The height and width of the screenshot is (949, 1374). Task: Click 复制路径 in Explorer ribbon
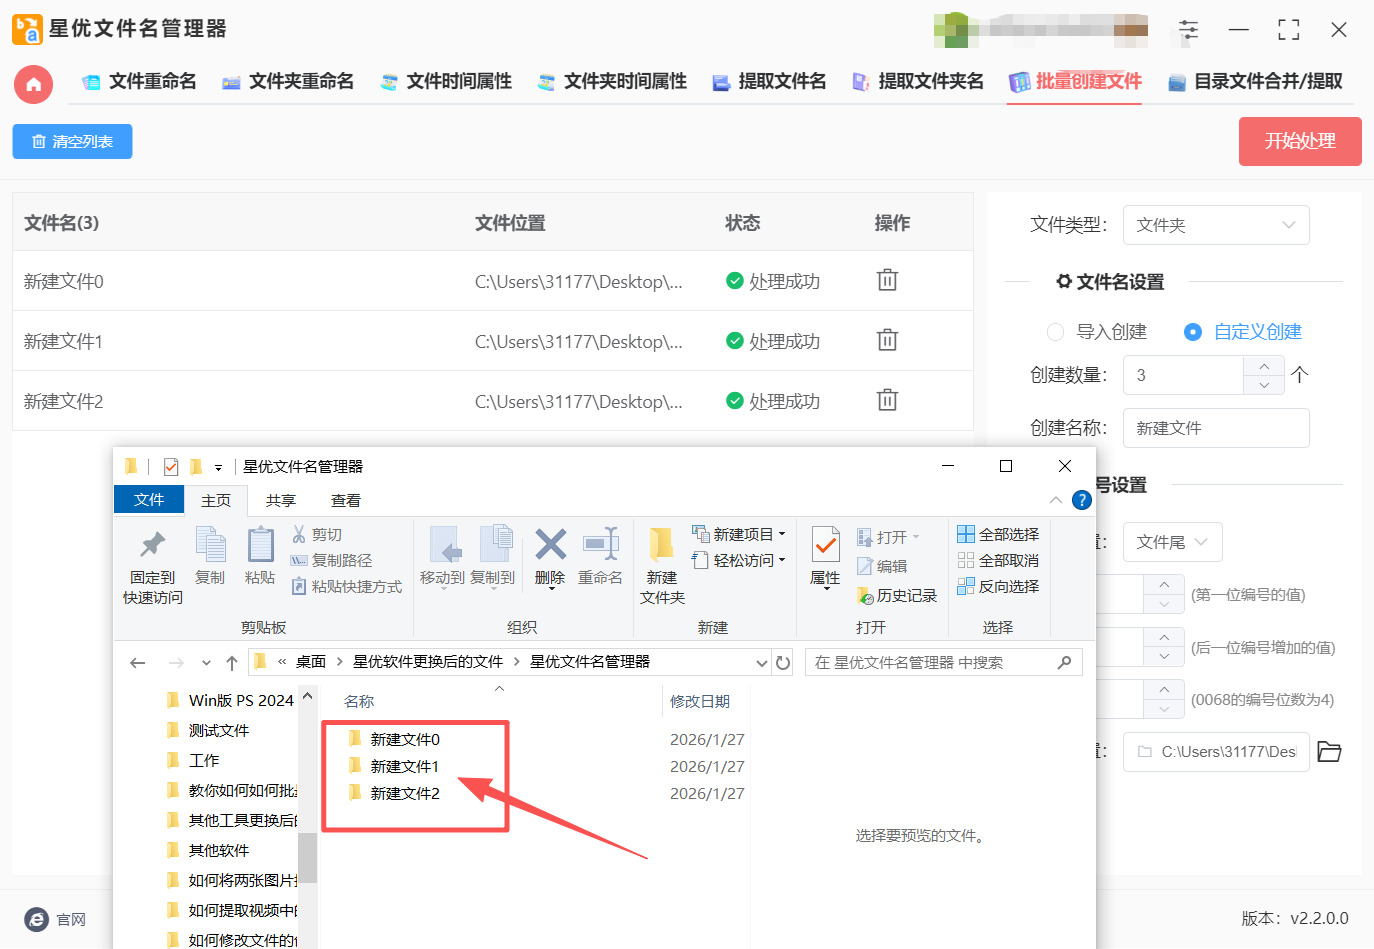click(x=331, y=561)
